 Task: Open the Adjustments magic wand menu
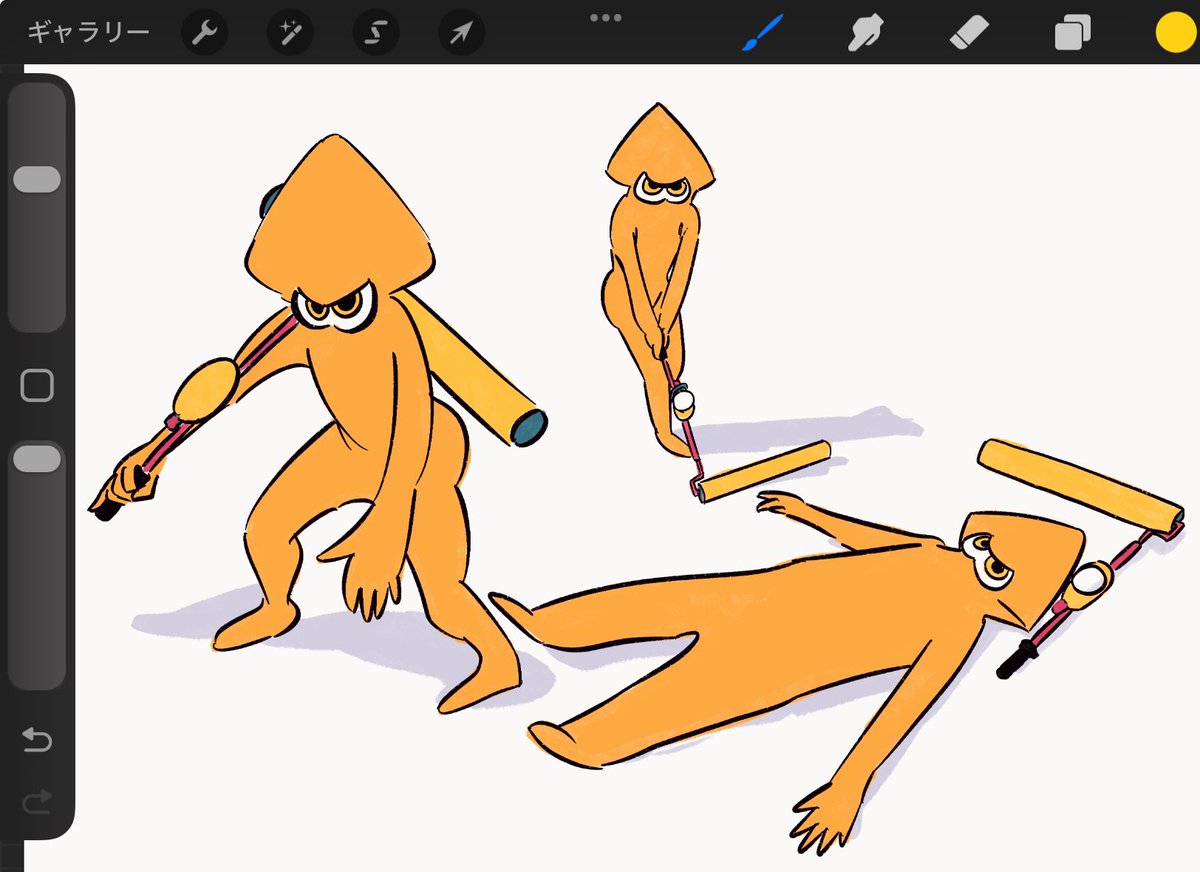(x=290, y=34)
